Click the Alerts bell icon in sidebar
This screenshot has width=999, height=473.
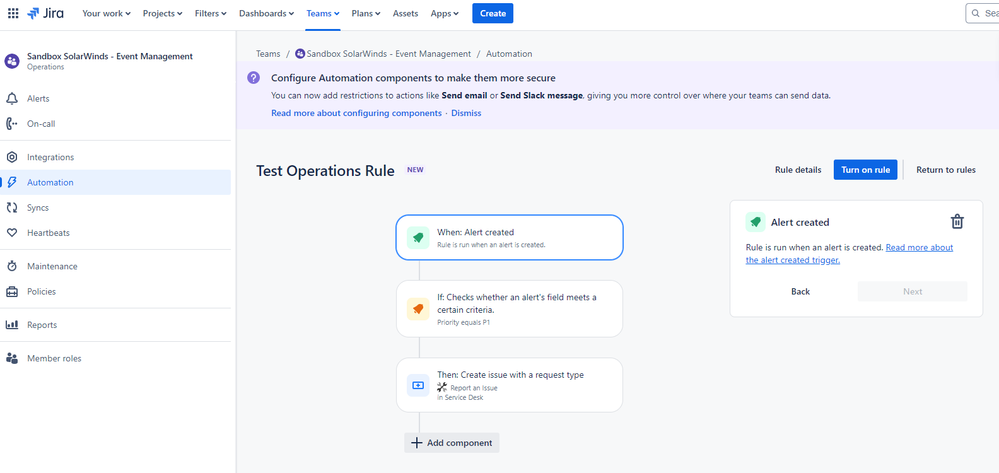pyautogui.click(x=11, y=99)
